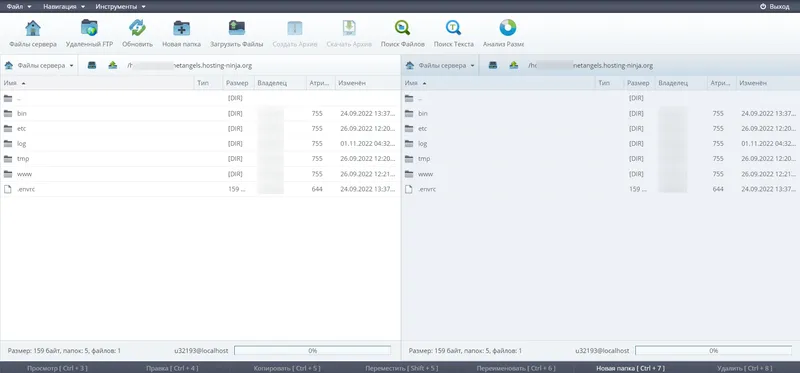
Task: Select the log folder name in right pane
Action: tap(422, 143)
